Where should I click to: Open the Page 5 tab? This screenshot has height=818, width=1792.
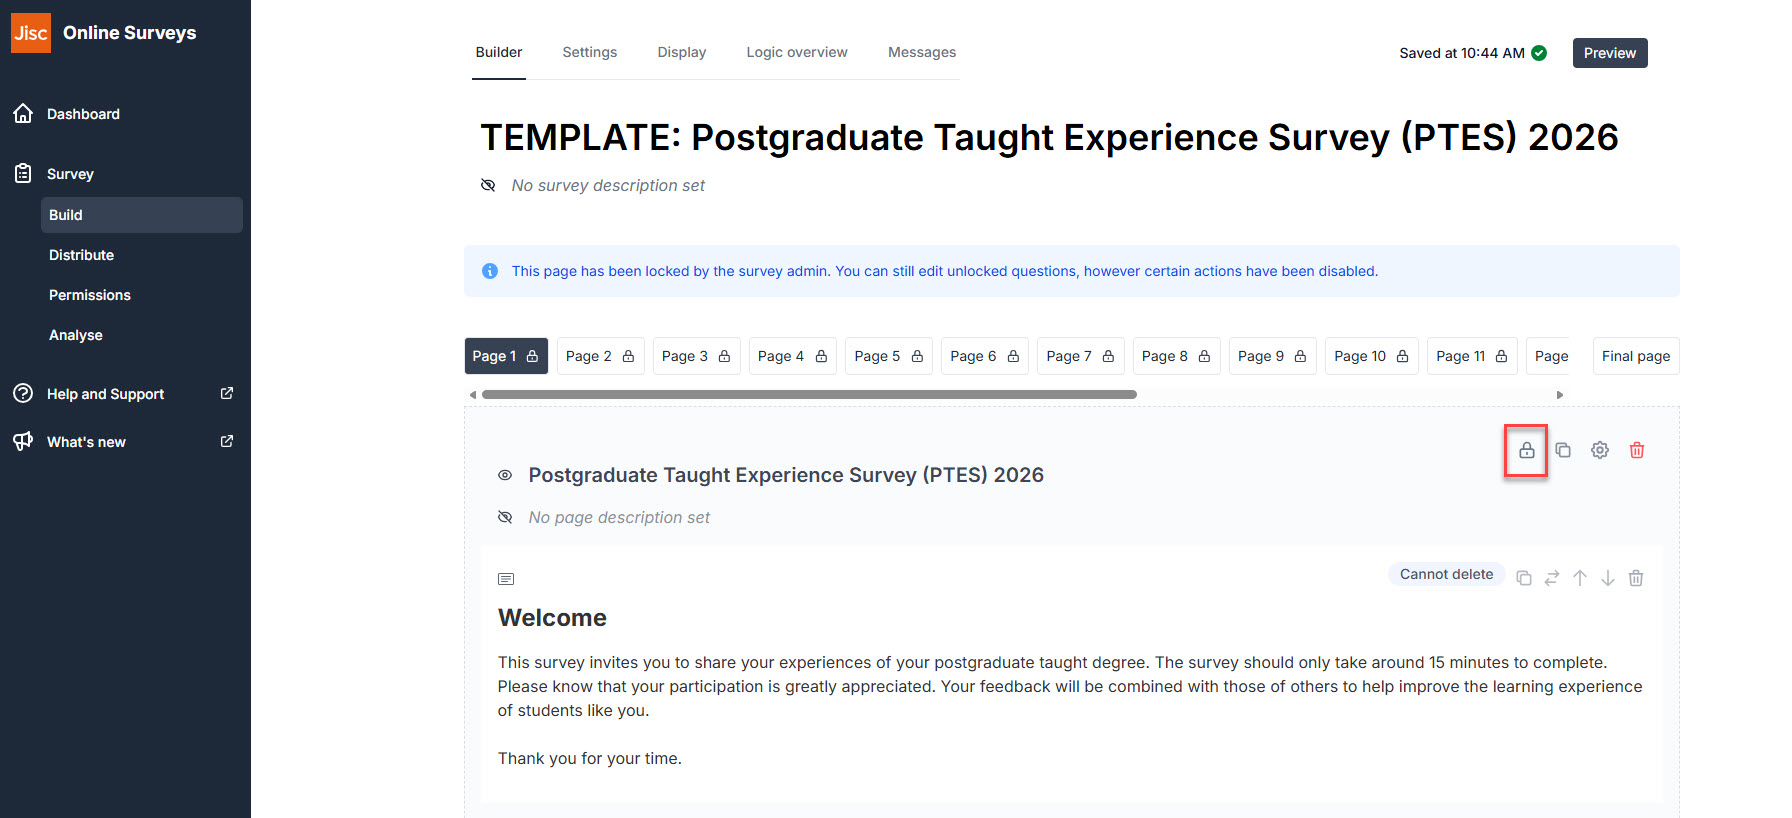pos(888,356)
